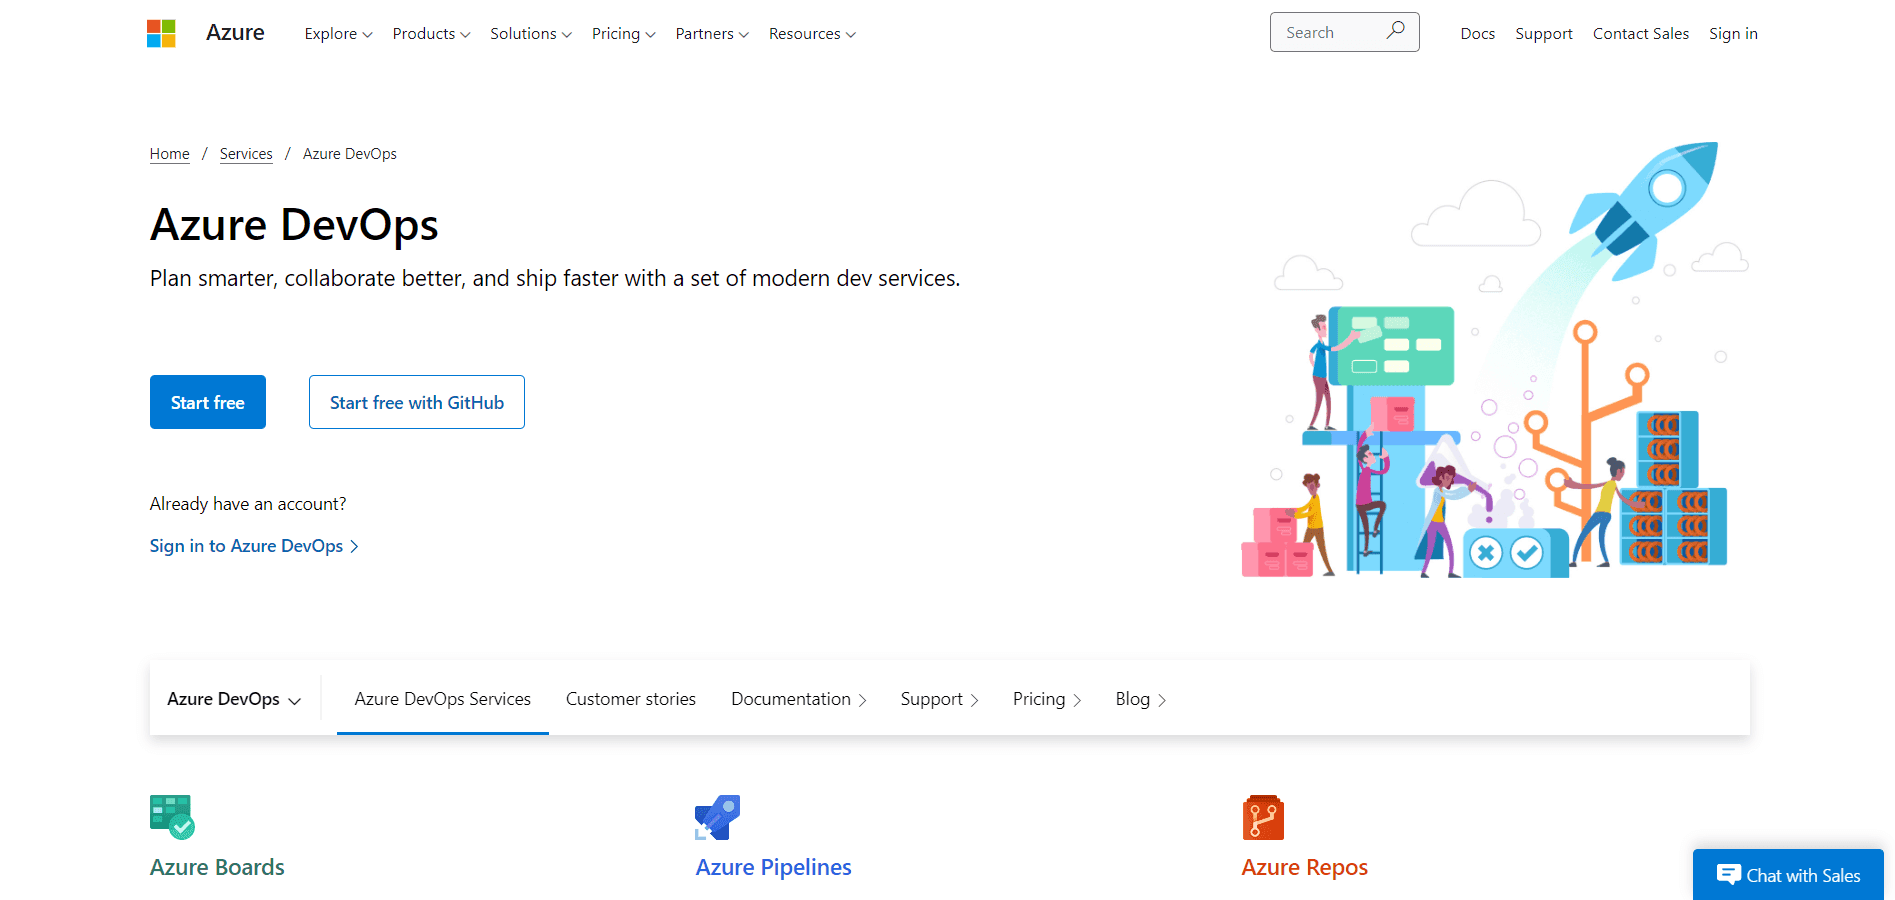
Task: Click the Microsoft logo icon
Action: [x=161, y=33]
